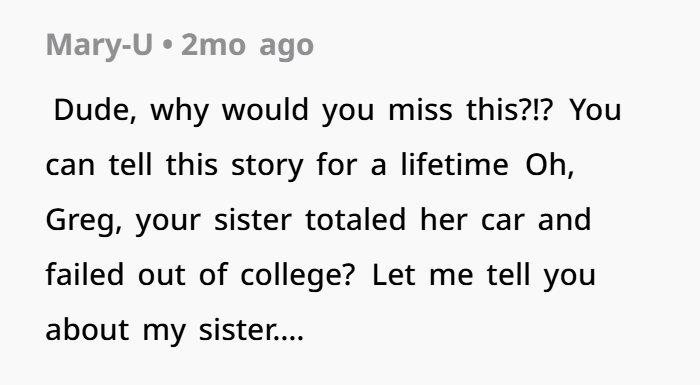
Task: Click the word failed in fourth line
Action: pos(85,274)
